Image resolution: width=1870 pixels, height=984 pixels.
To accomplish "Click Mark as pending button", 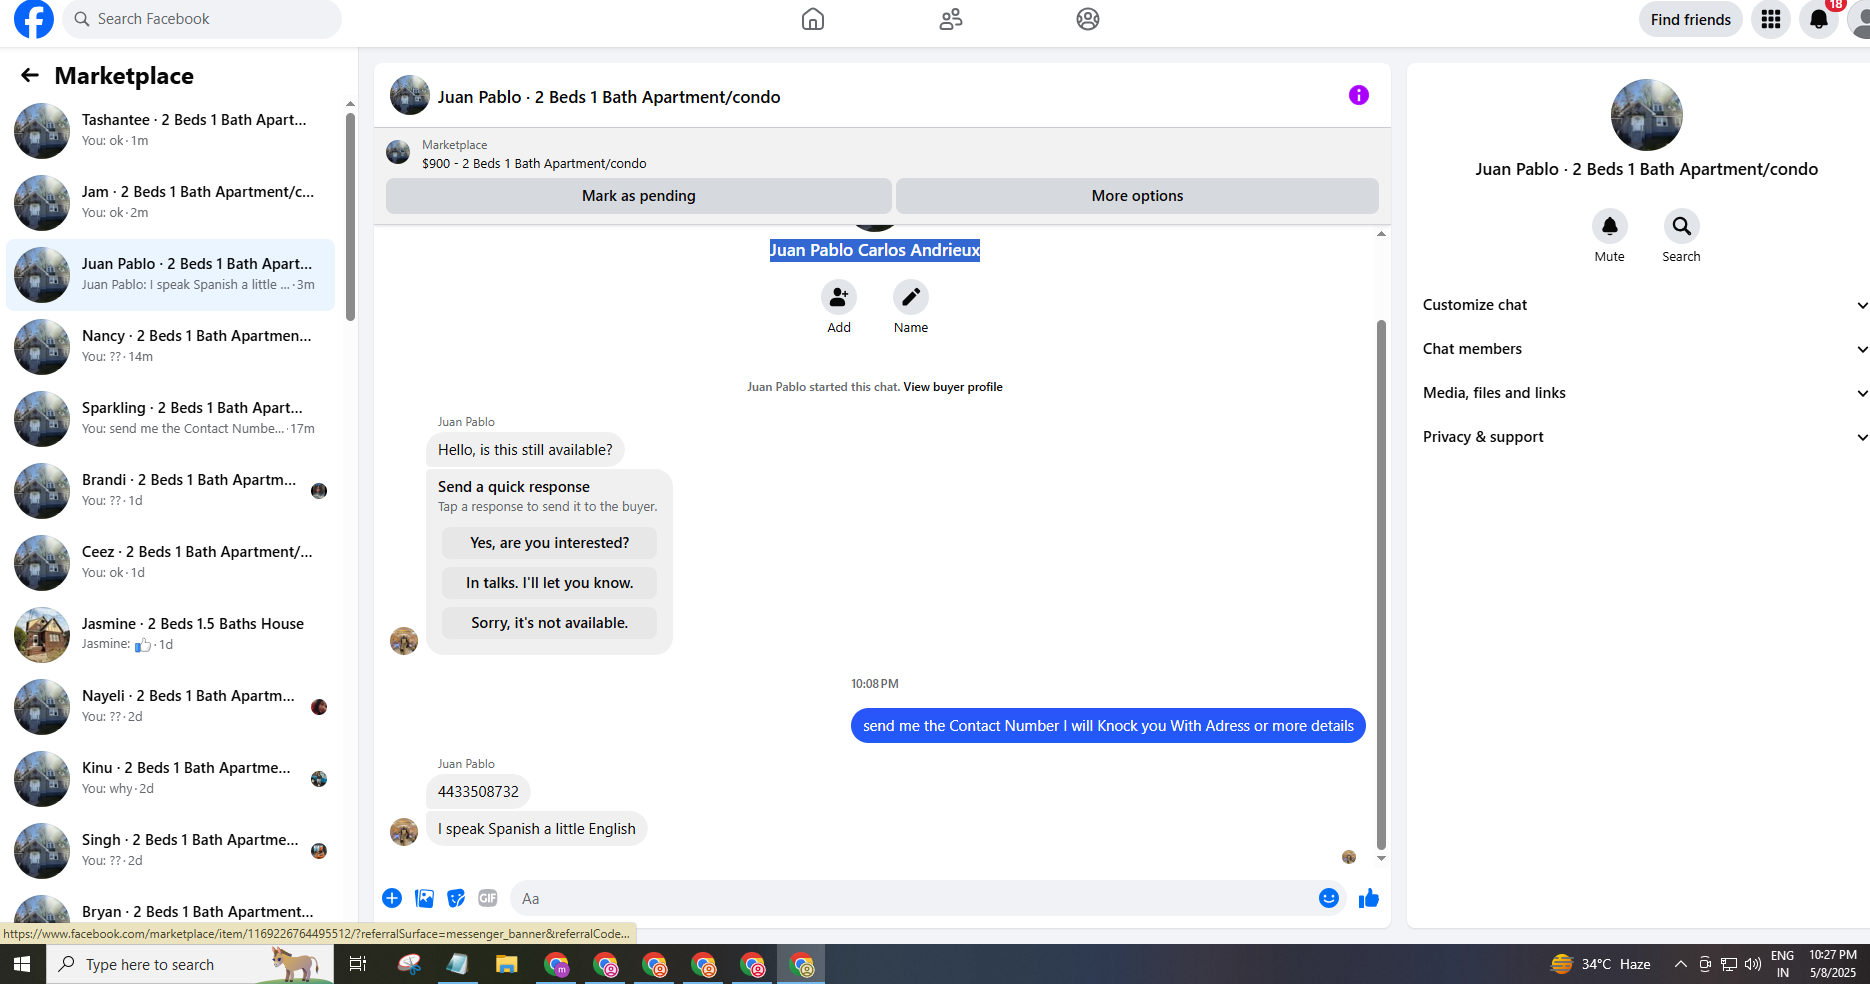I will 639,196.
